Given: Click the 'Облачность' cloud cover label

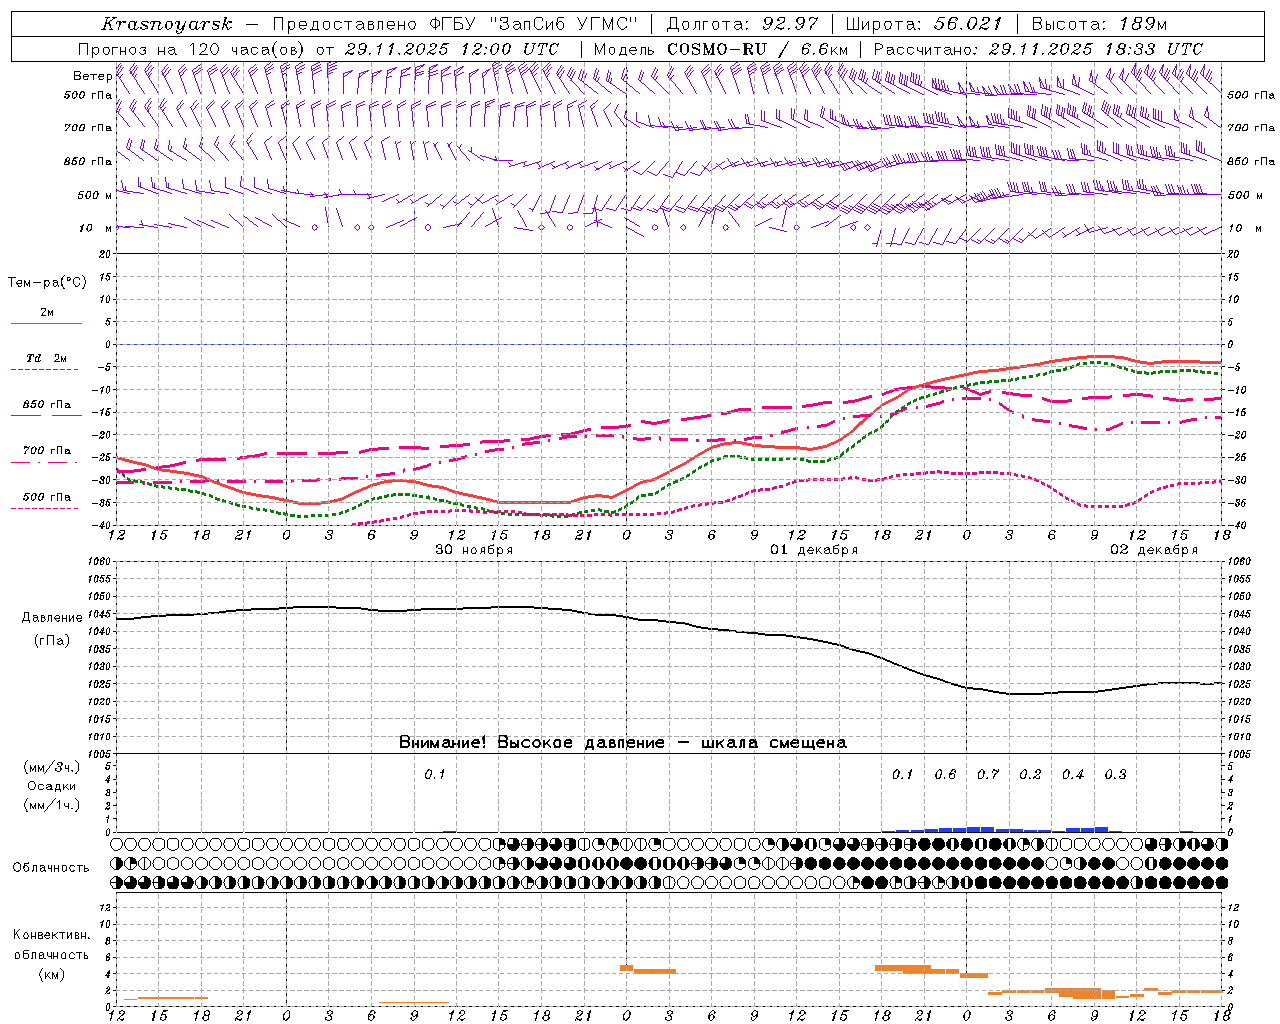Looking at the screenshot, I should [x=51, y=868].
